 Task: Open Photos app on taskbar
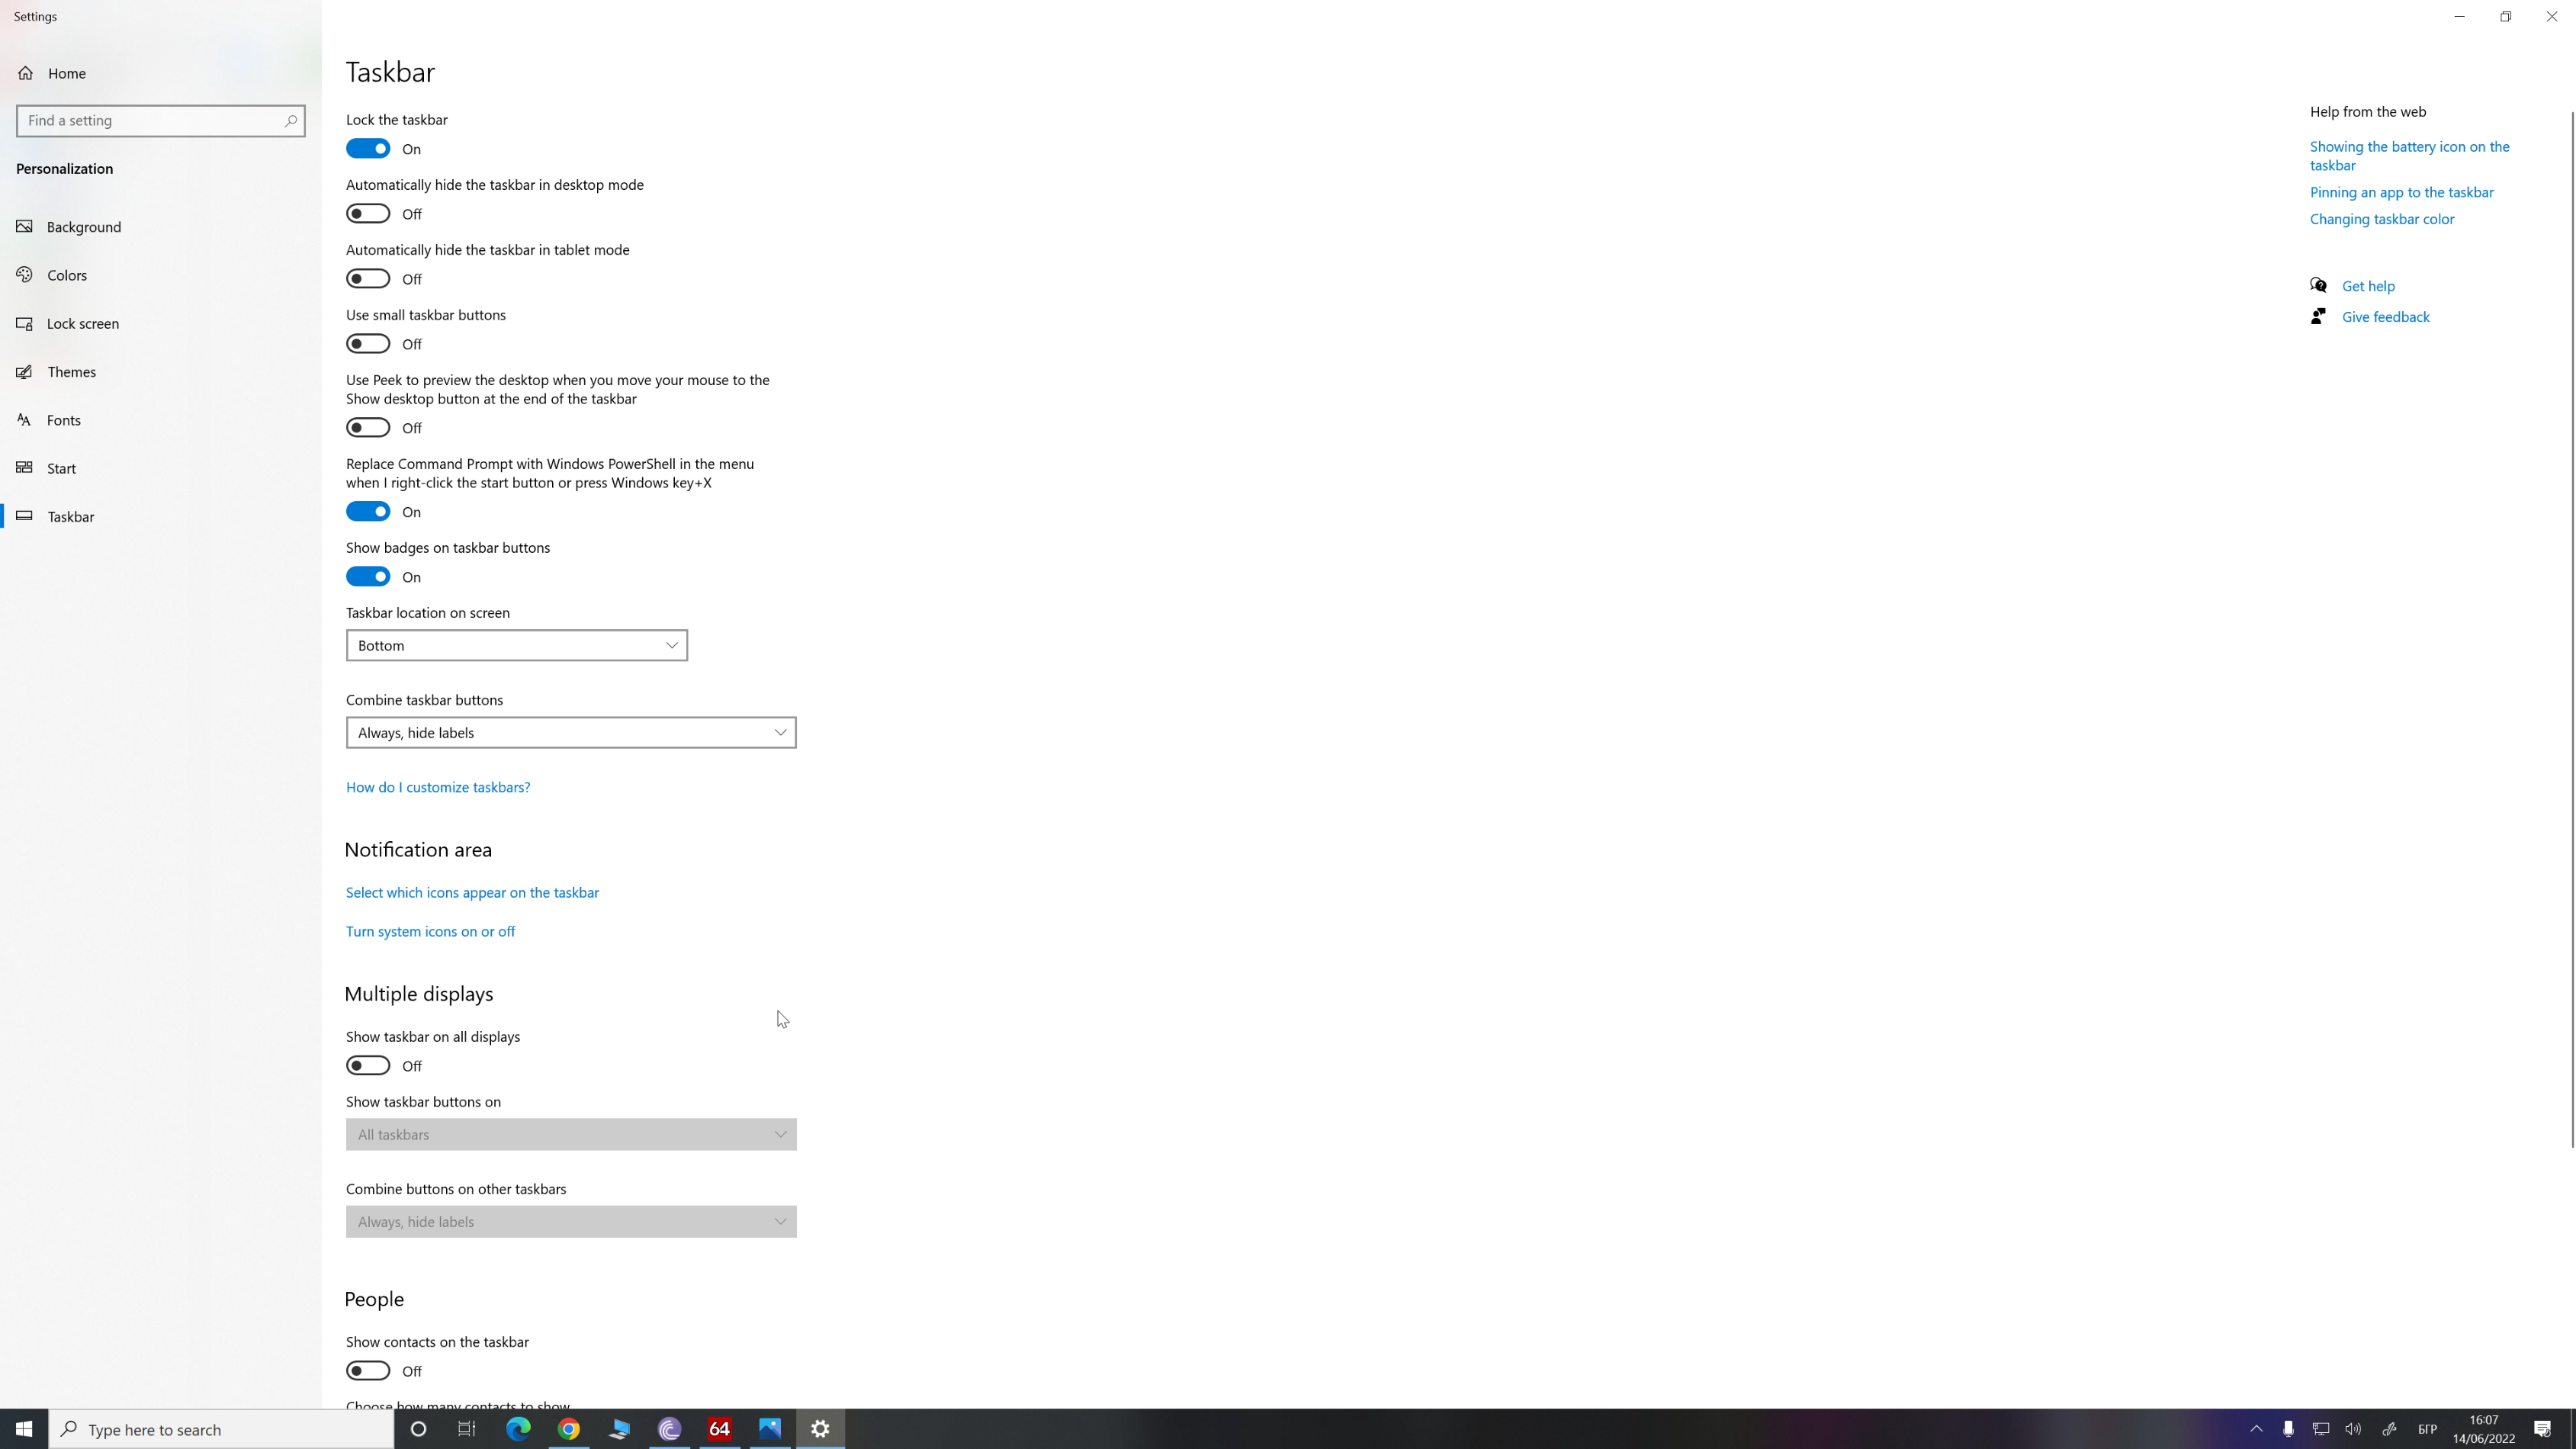tap(770, 1429)
